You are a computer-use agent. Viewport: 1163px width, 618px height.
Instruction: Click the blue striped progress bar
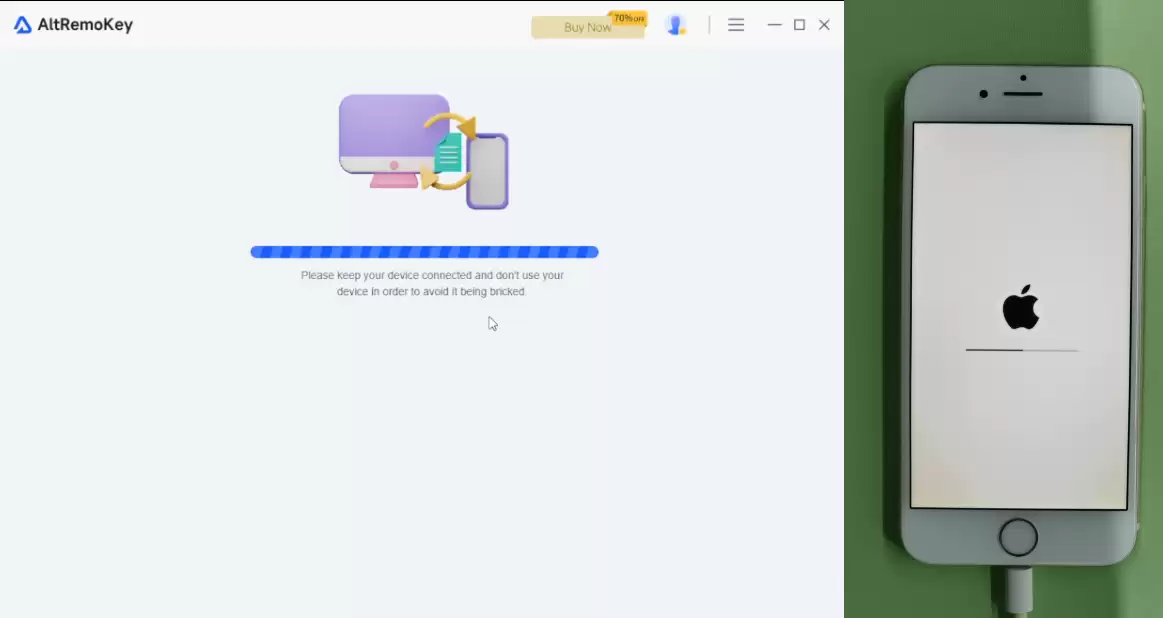click(x=424, y=252)
